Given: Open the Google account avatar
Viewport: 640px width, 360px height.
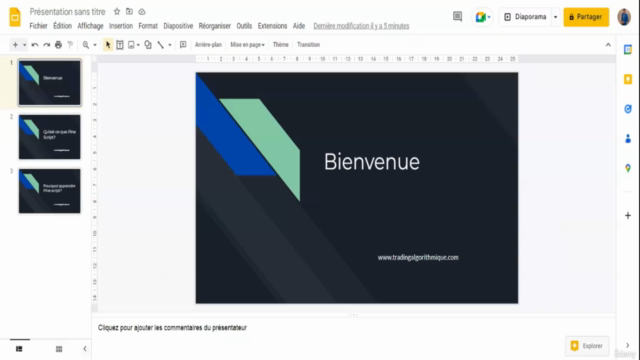Looking at the screenshot, I should click(624, 17).
